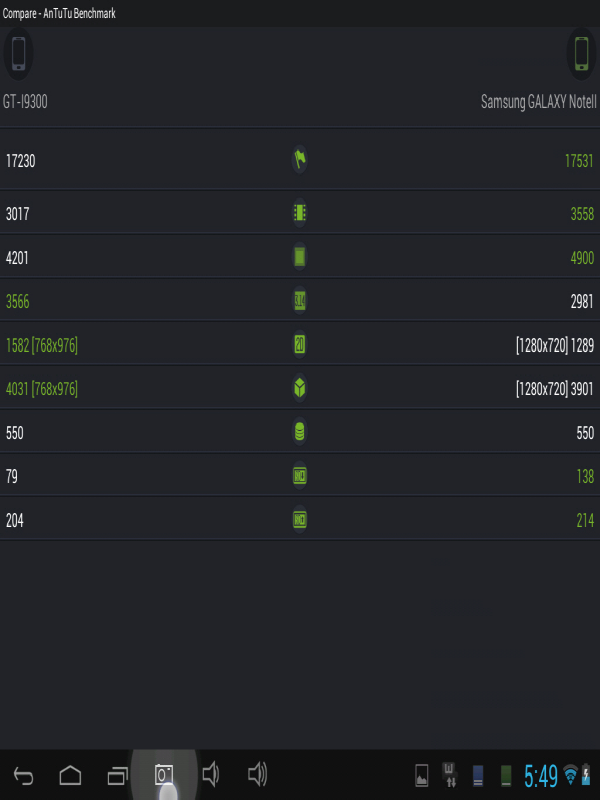Select the 2D graphics score icon
The image size is (600, 800).
299,344
